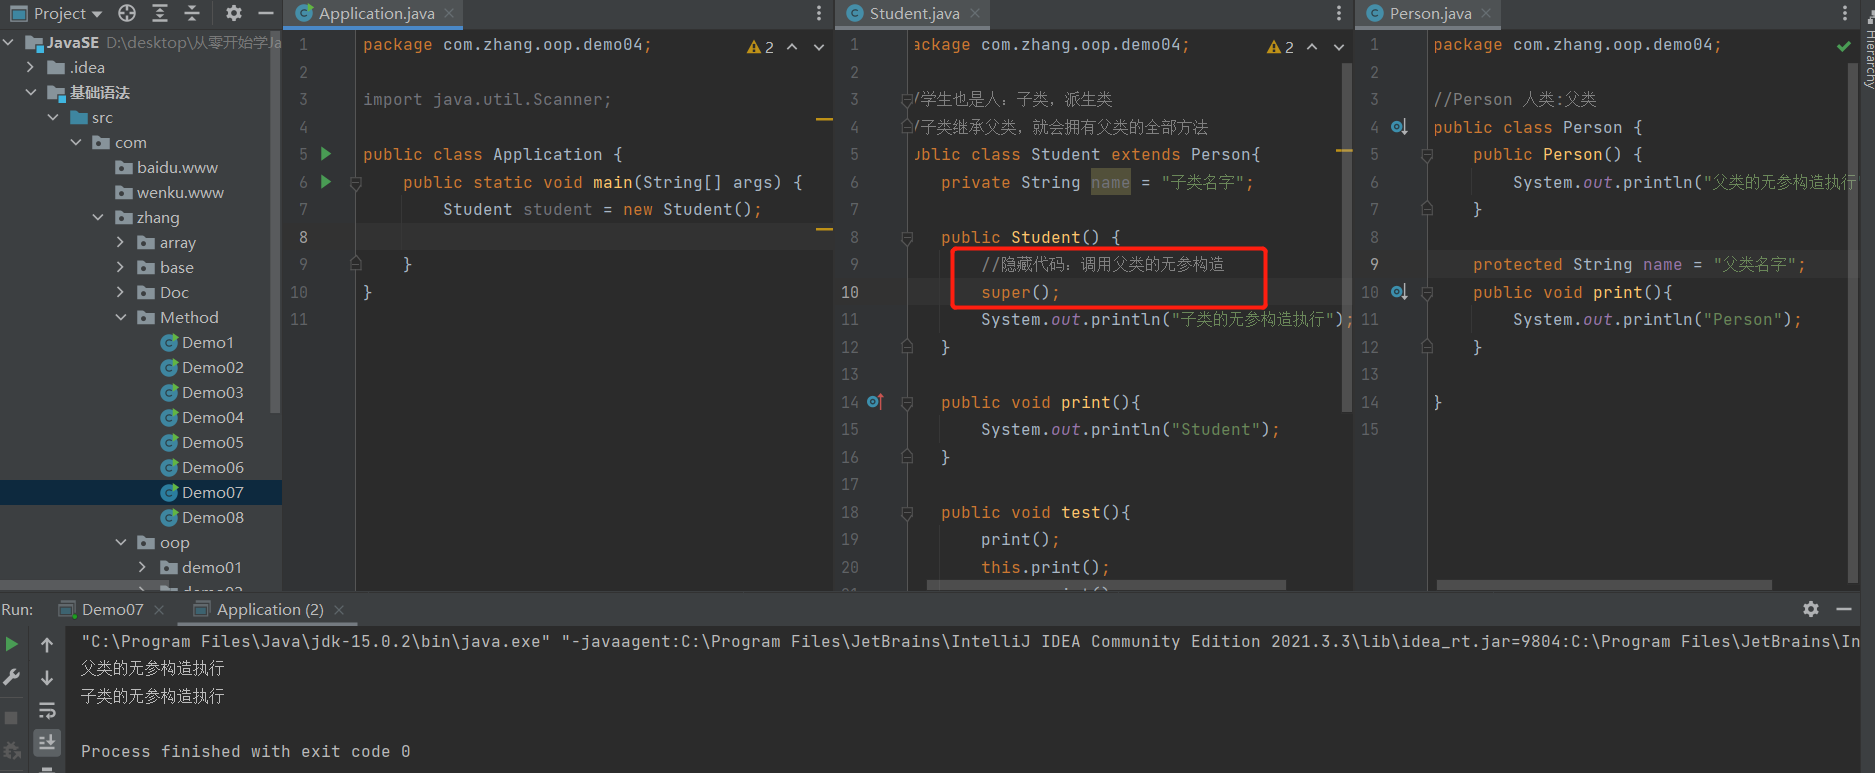The width and height of the screenshot is (1875, 773).
Task: Click warnings indicator in Student.java editor
Action: [1280, 47]
